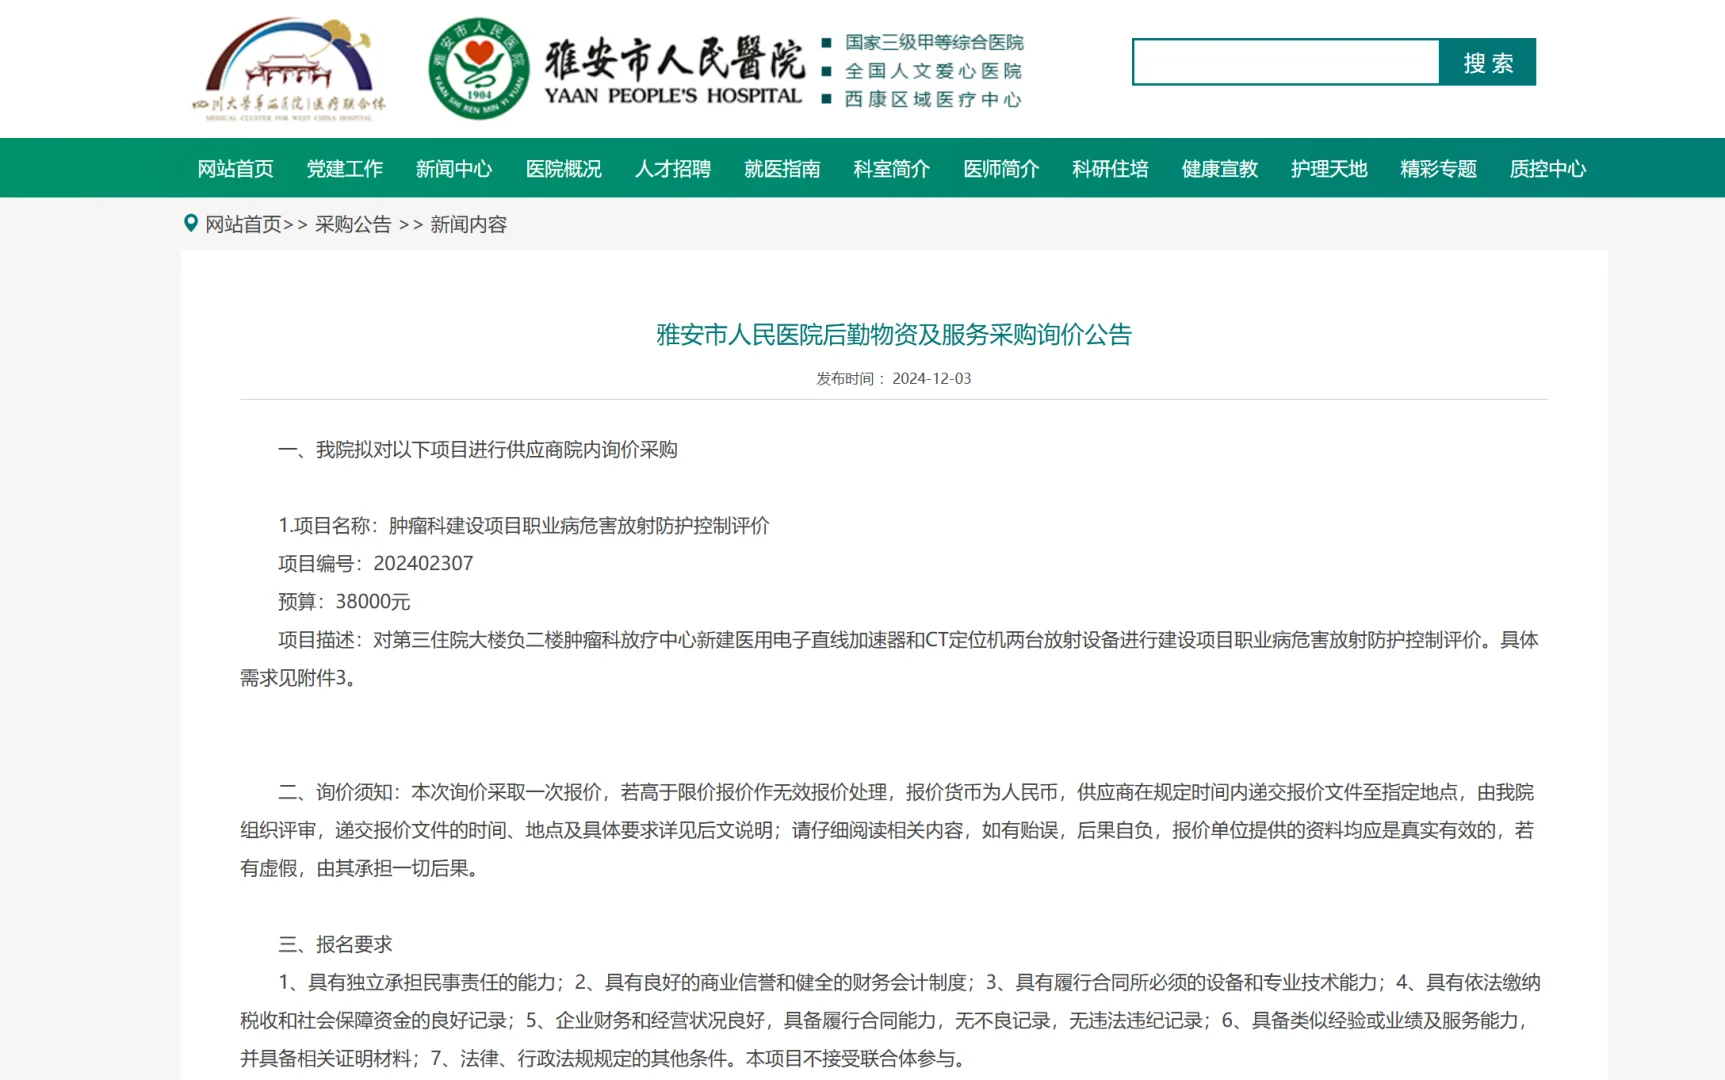This screenshot has height=1080, width=1725.
Task: Go to 网站首页 via the breadcrumb
Action: (241, 224)
